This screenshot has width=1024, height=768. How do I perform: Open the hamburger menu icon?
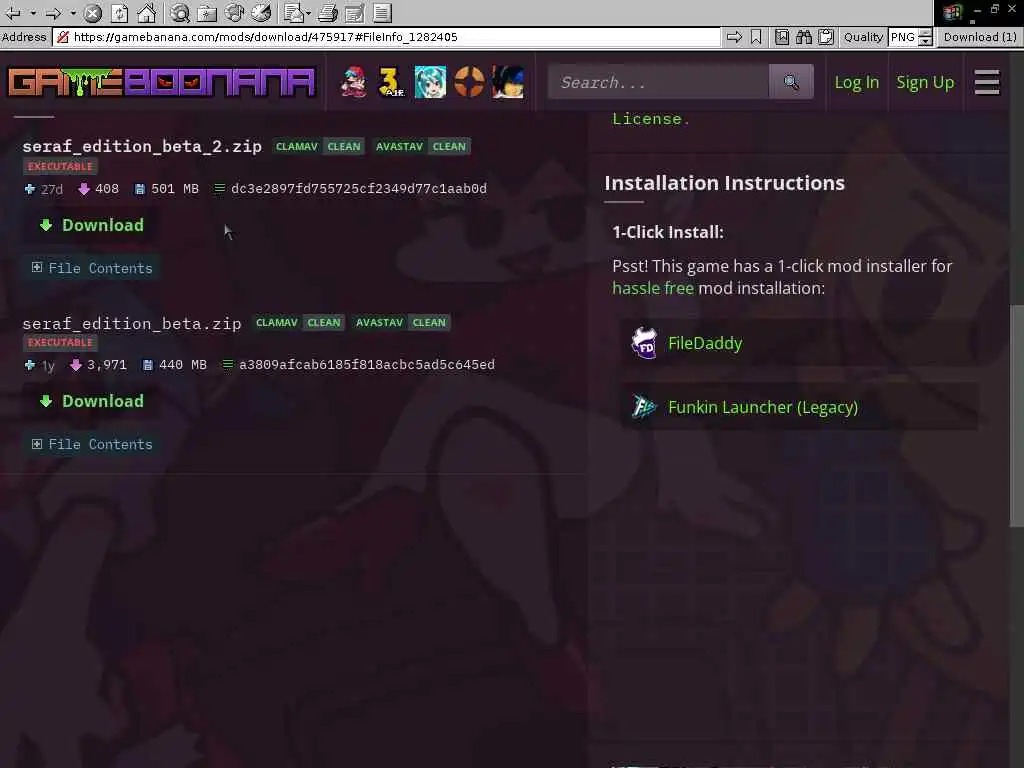pyautogui.click(x=987, y=82)
